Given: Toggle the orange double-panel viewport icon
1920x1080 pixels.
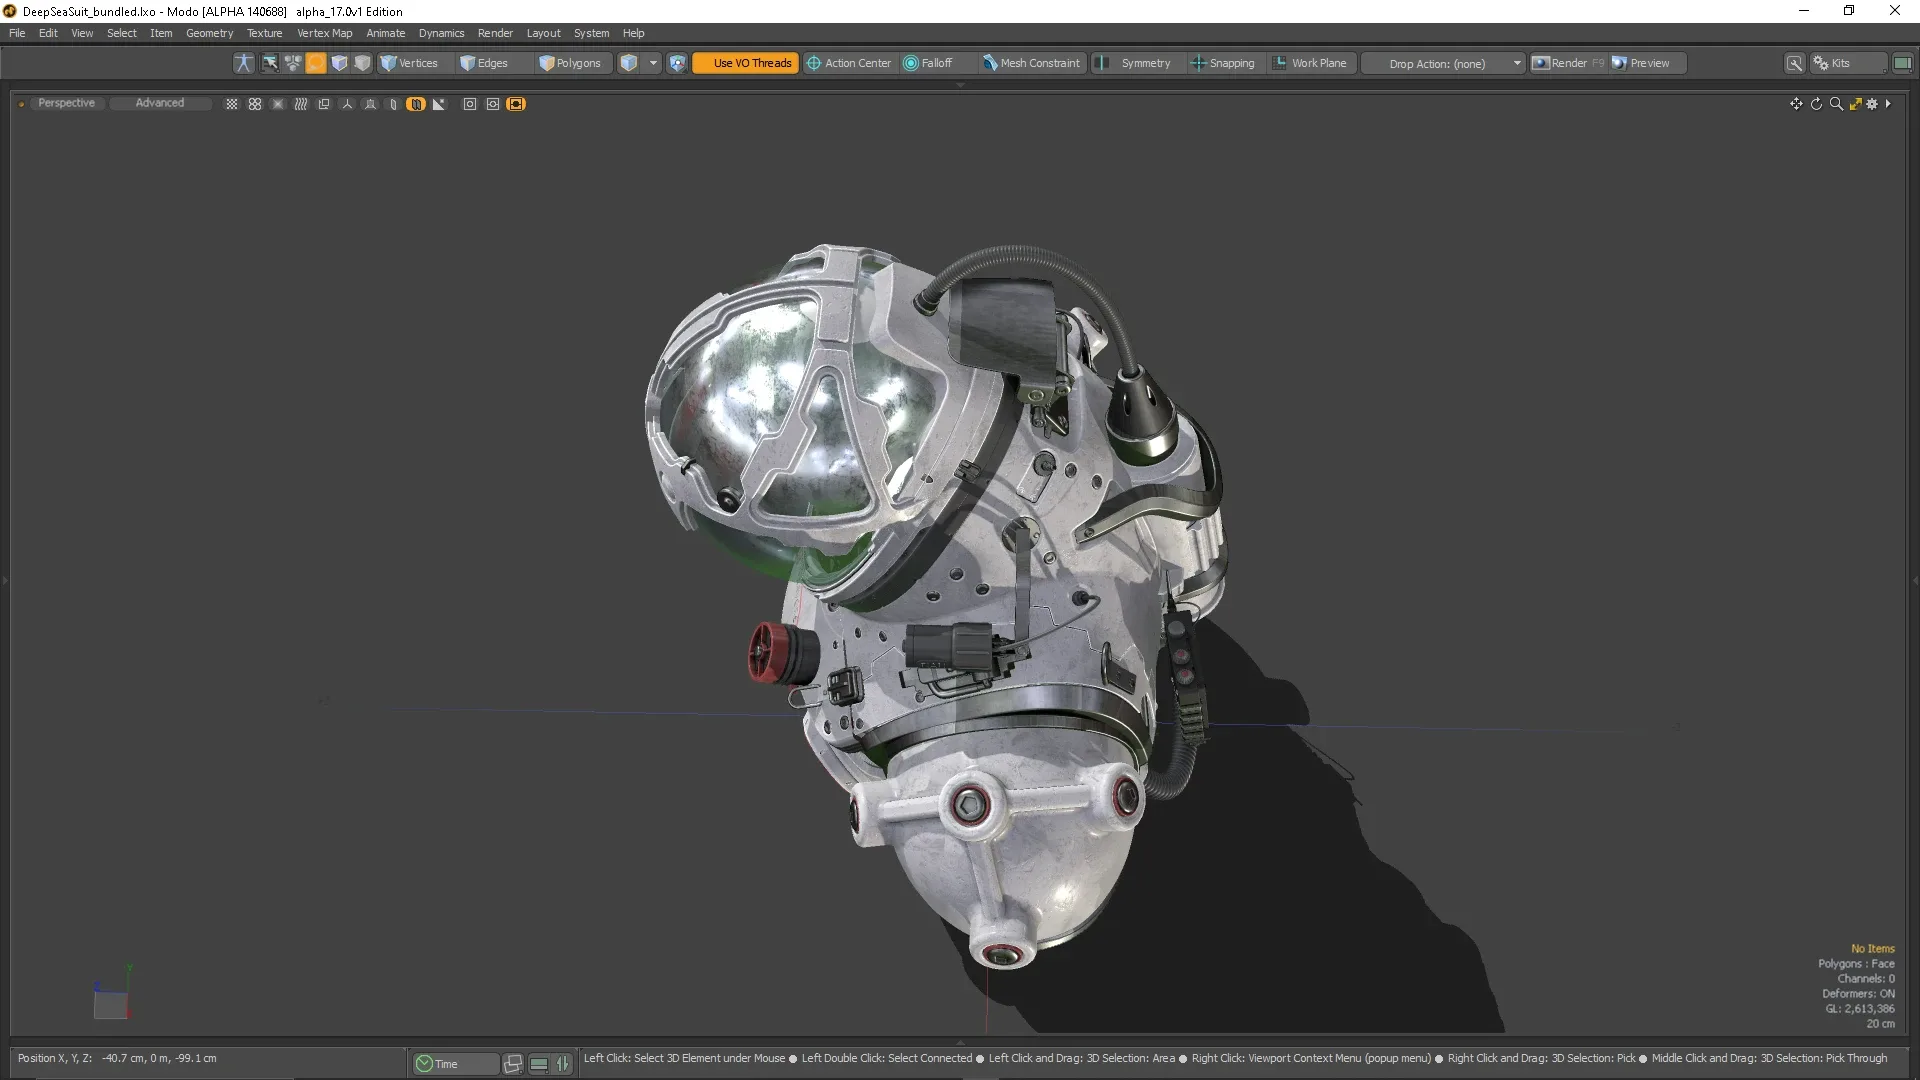Looking at the screenshot, I should click(416, 104).
